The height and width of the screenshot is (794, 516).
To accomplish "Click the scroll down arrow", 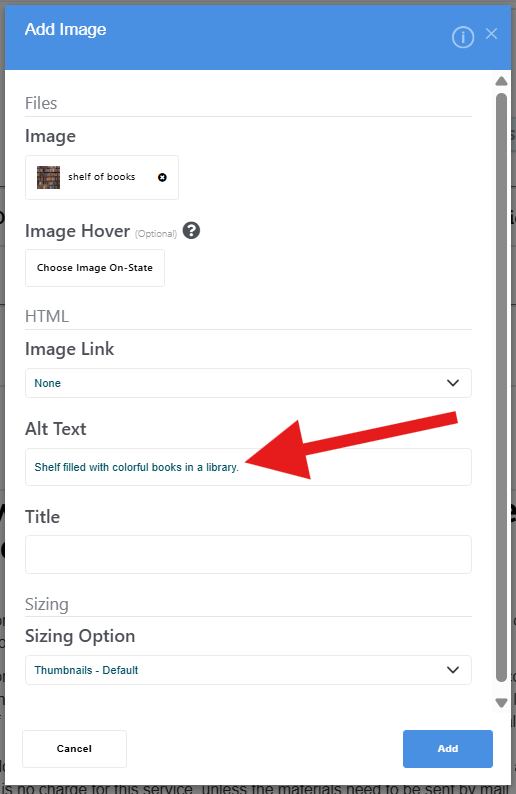I will 501,703.
